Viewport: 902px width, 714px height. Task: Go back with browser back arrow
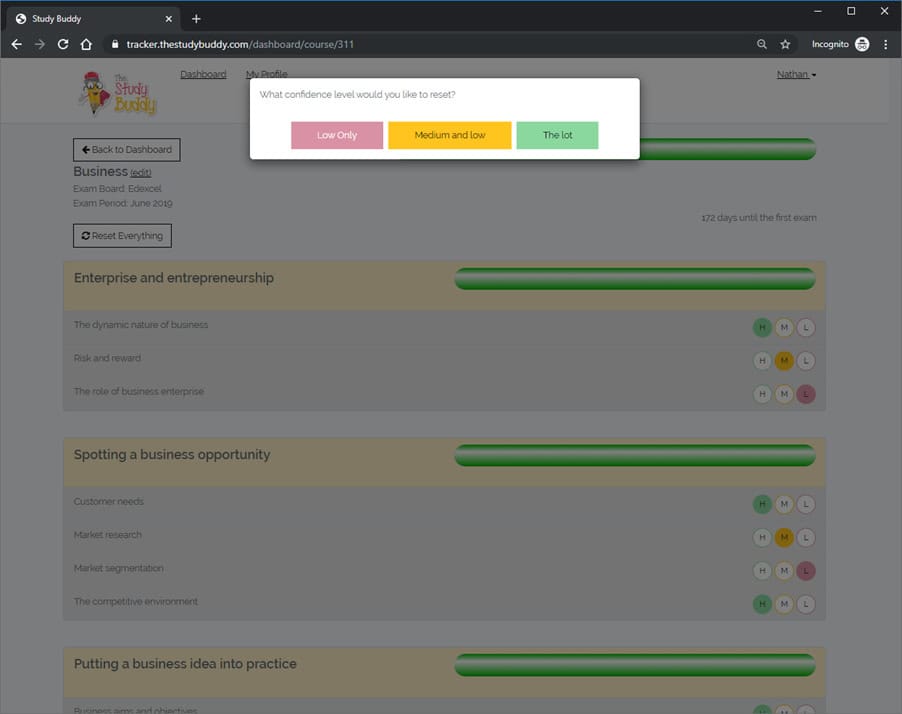coord(16,44)
